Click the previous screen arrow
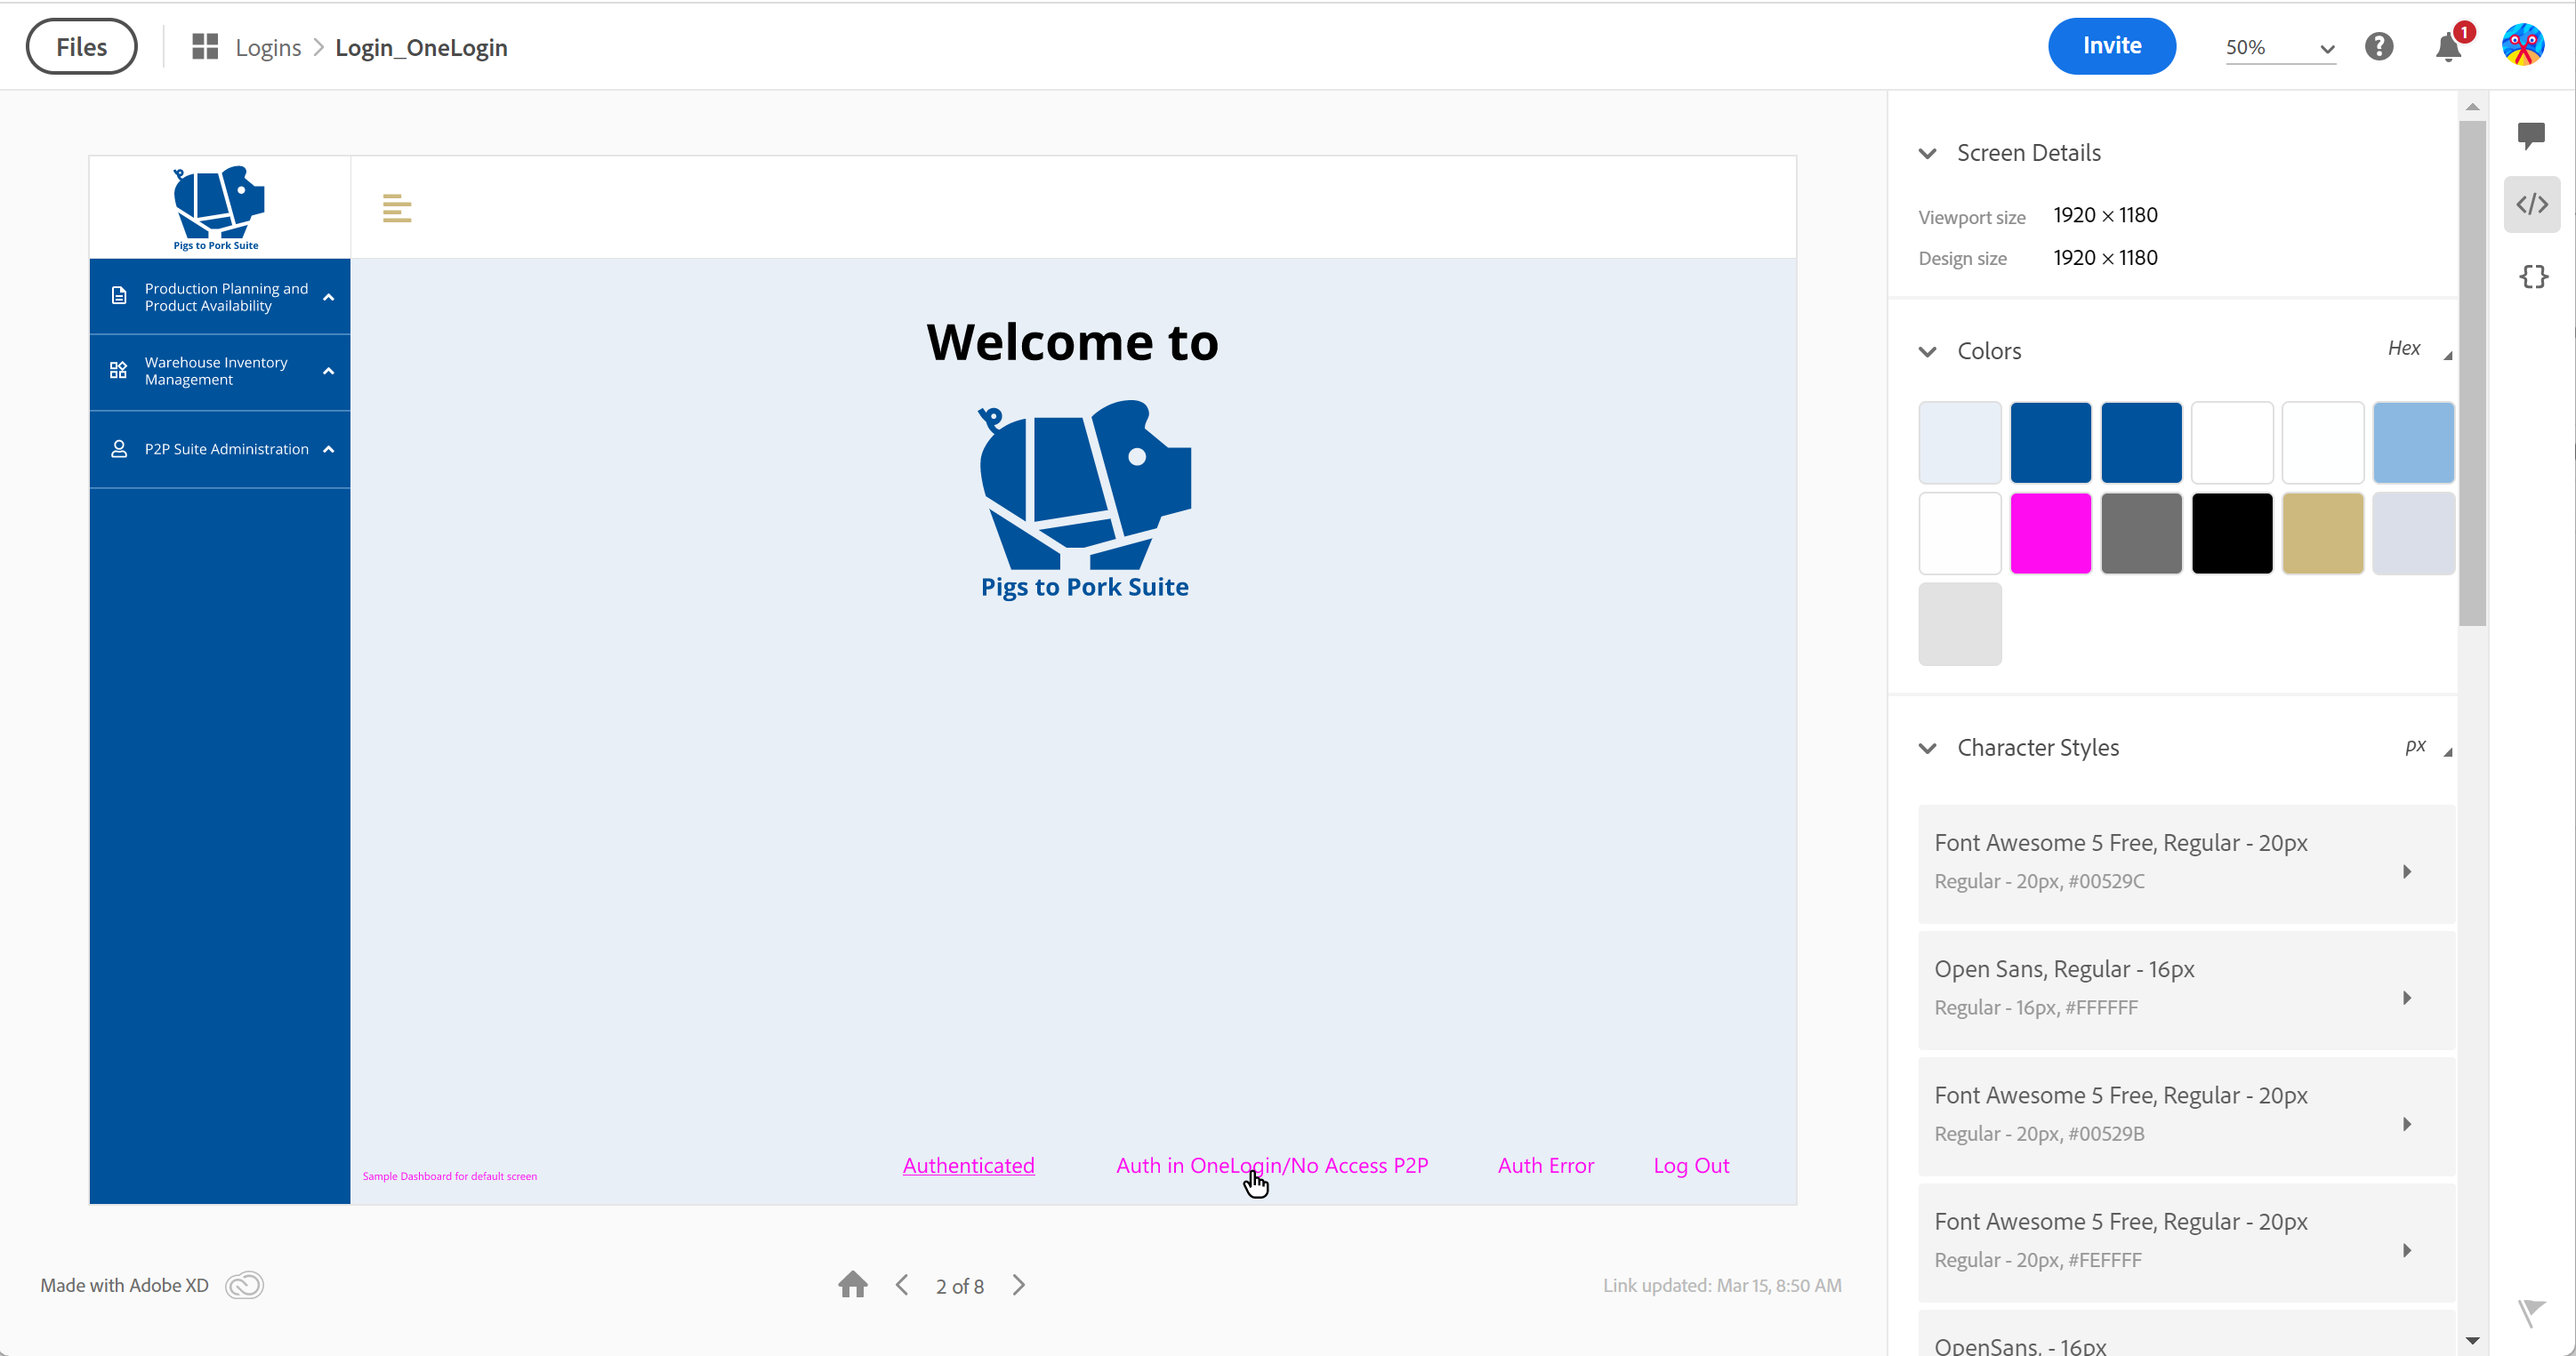Image resolution: width=2576 pixels, height=1356 pixels. tap(902, 1285)
